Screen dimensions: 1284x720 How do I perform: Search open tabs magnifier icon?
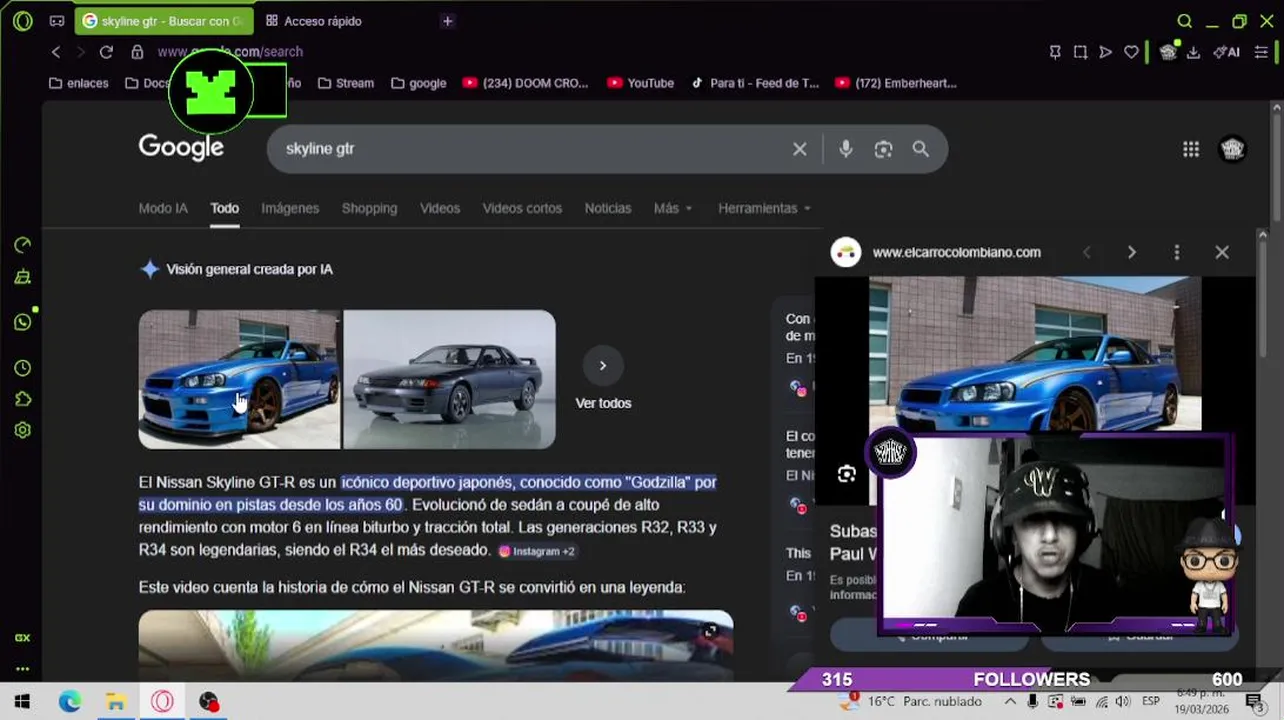point(1185,21)
